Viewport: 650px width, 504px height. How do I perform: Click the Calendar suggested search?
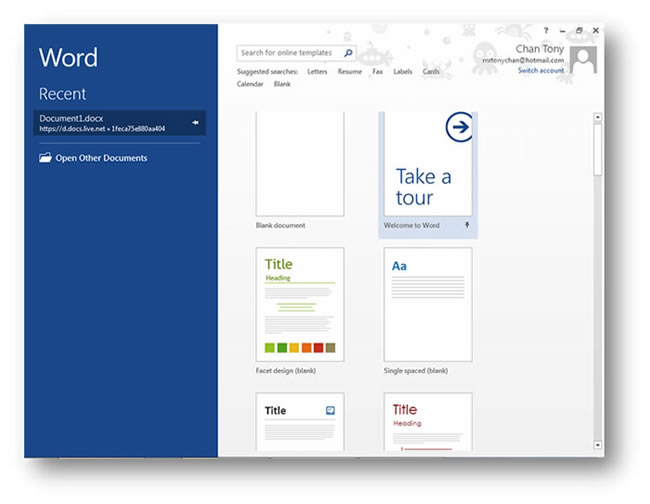coord(250,84)
